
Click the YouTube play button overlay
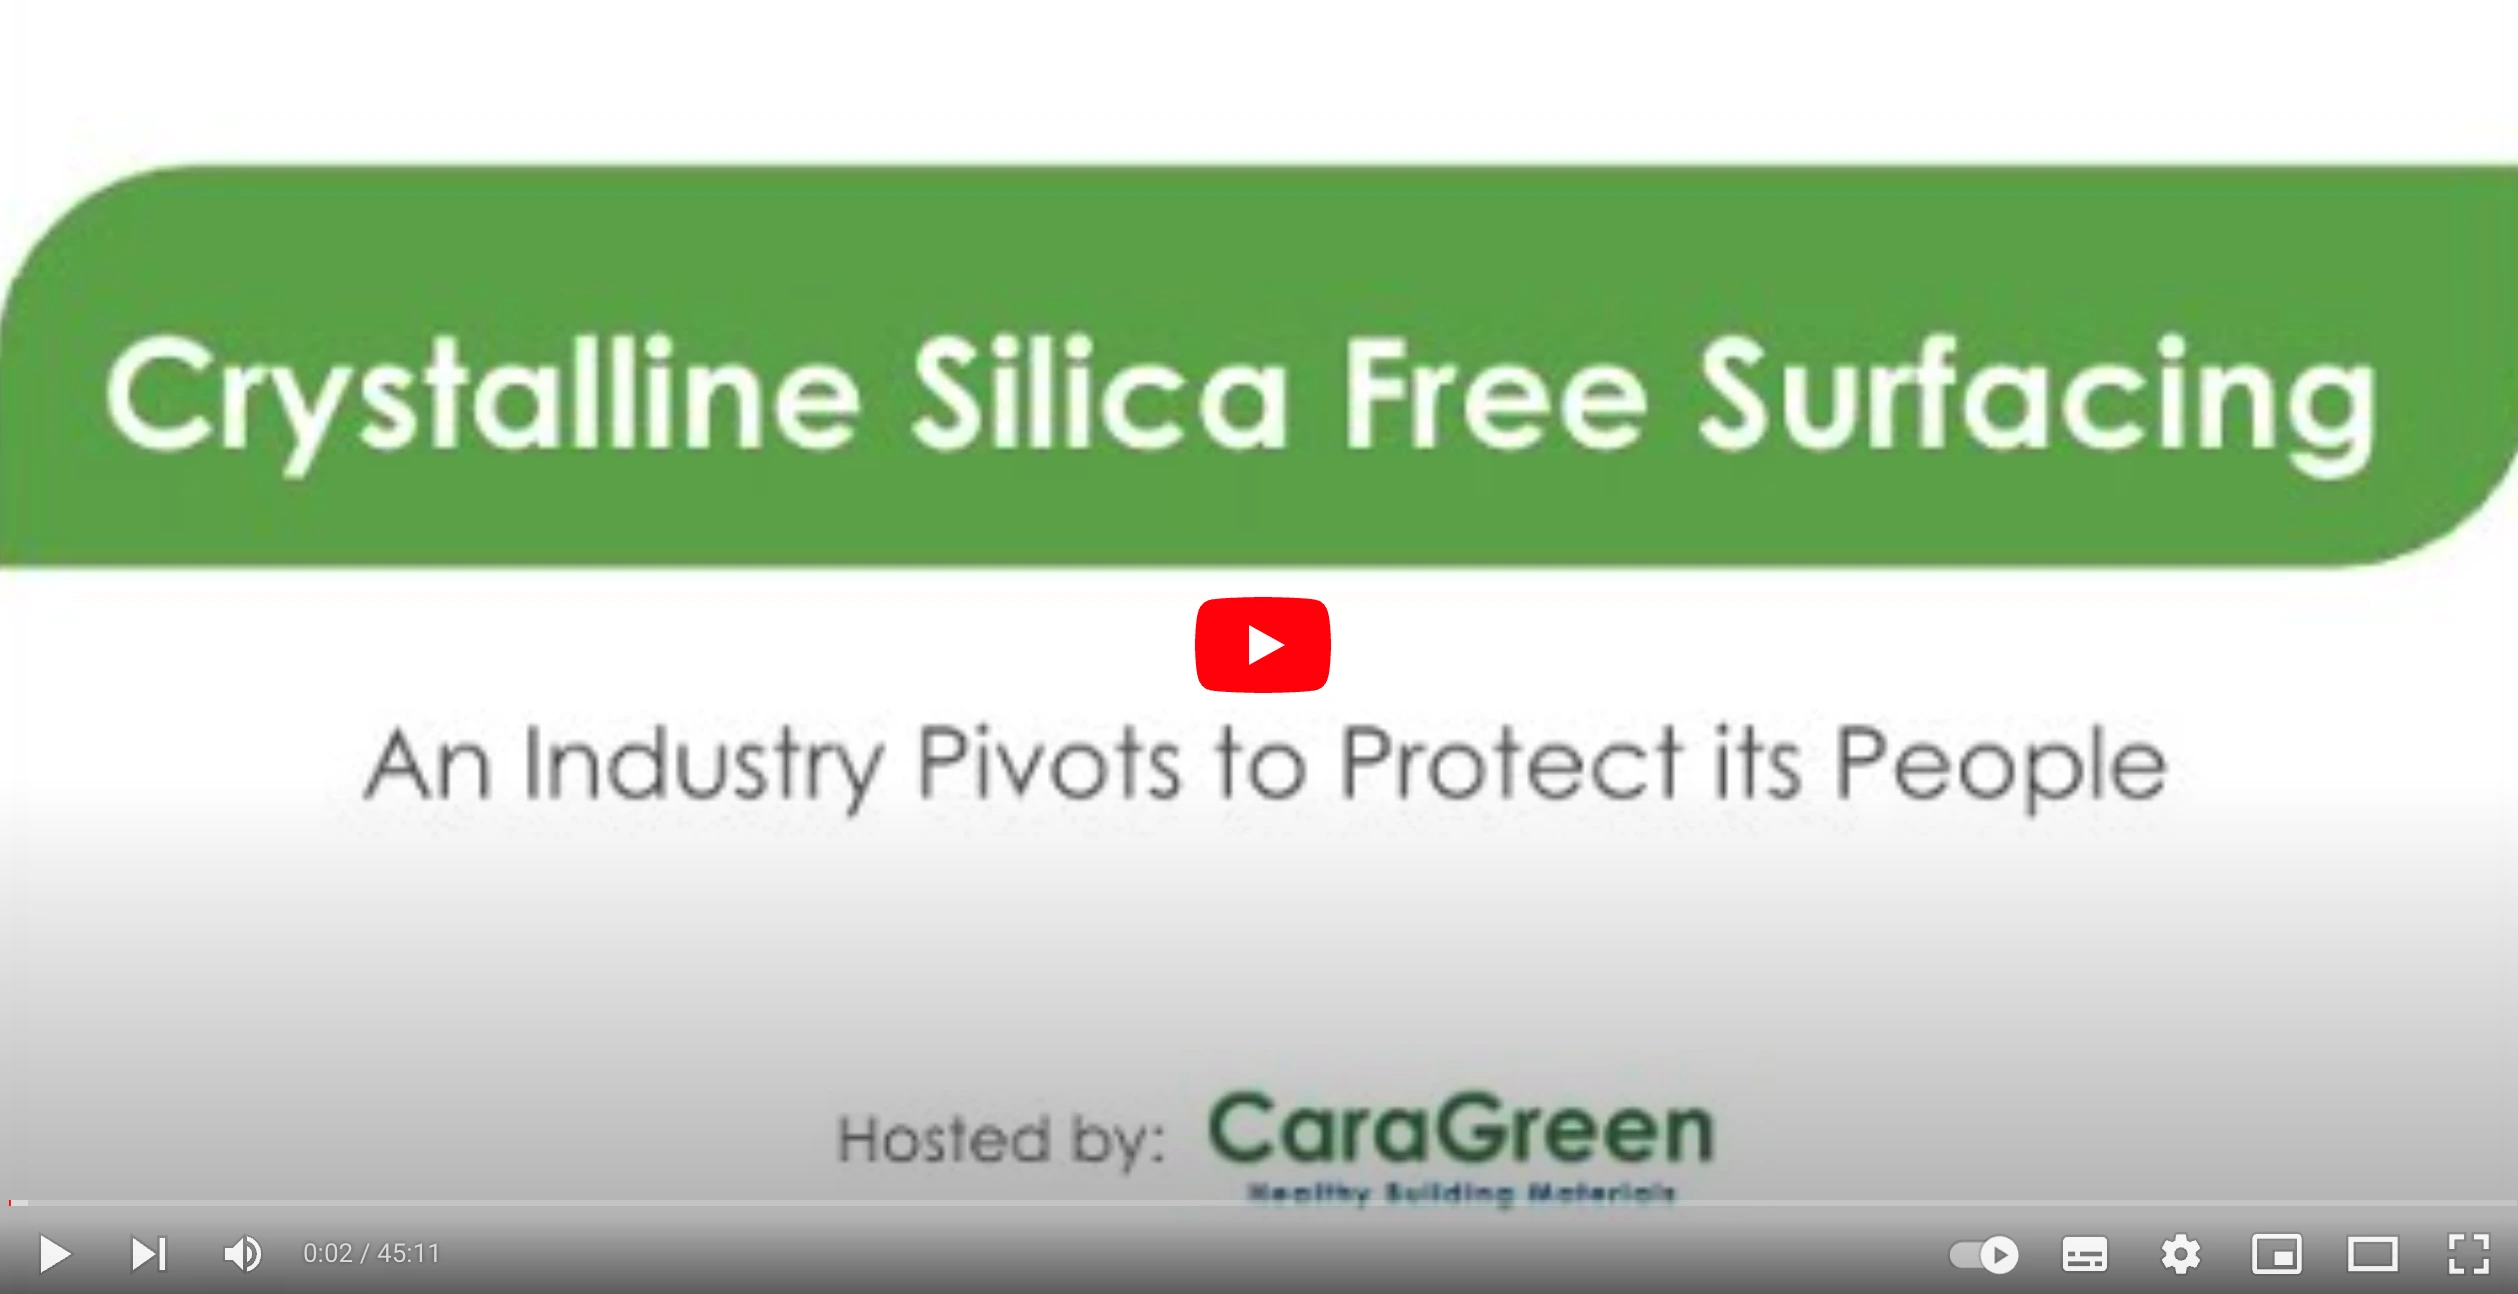coord(1257,644)
